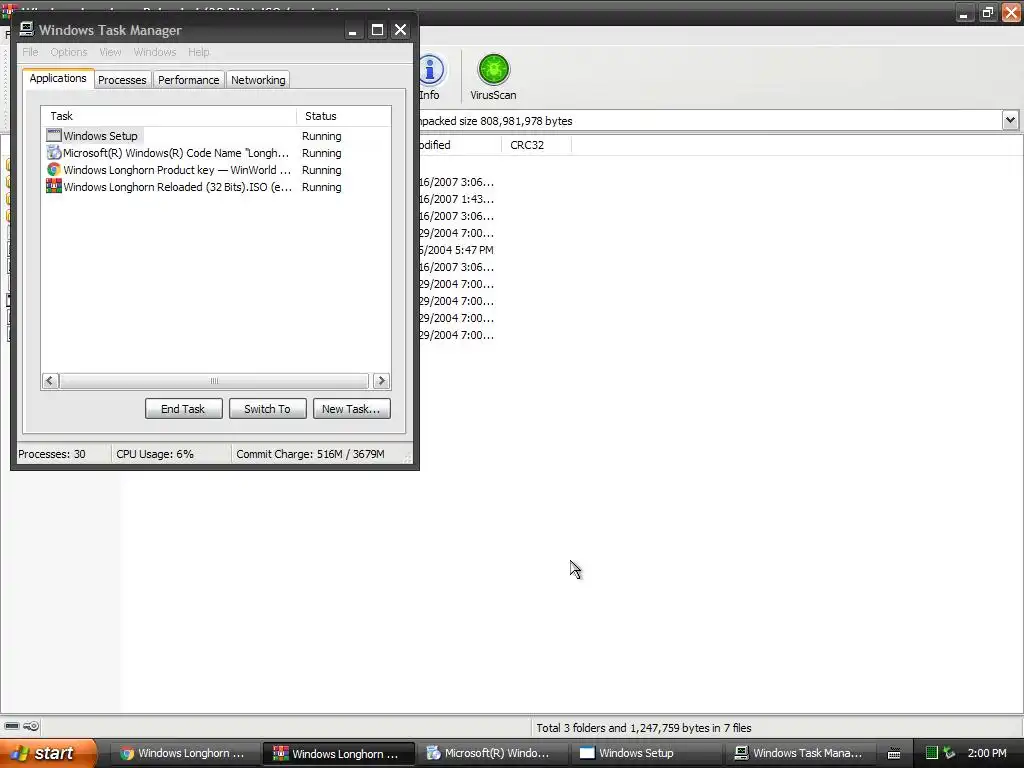Switch to the Processes tab
The image size is (1024, 768).
(122, 80)
